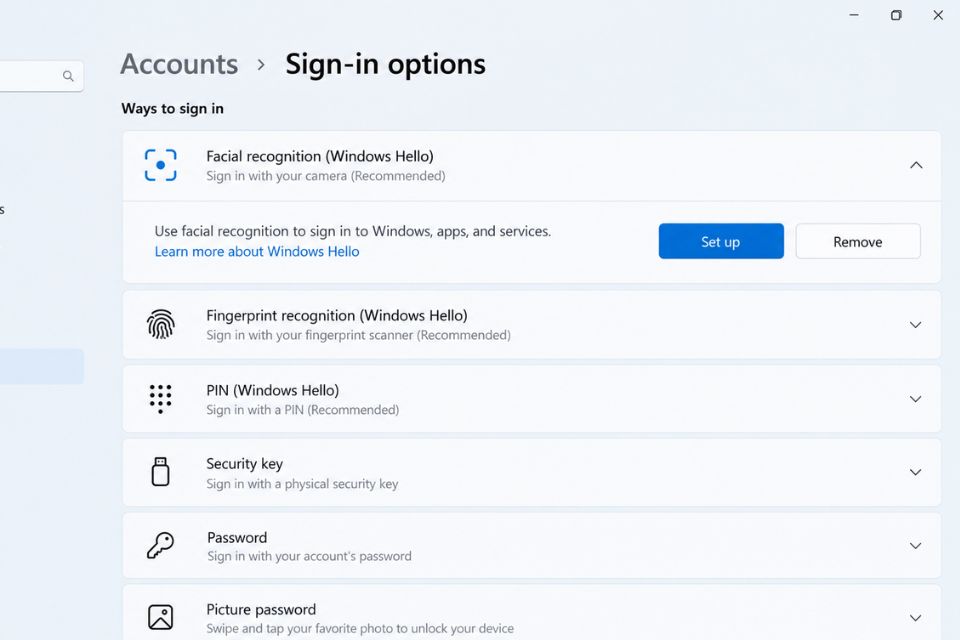960x640 pixels.
Task: Click the Facial recognition camera icon
Action: pyautogui.click(x=160, y=165)
